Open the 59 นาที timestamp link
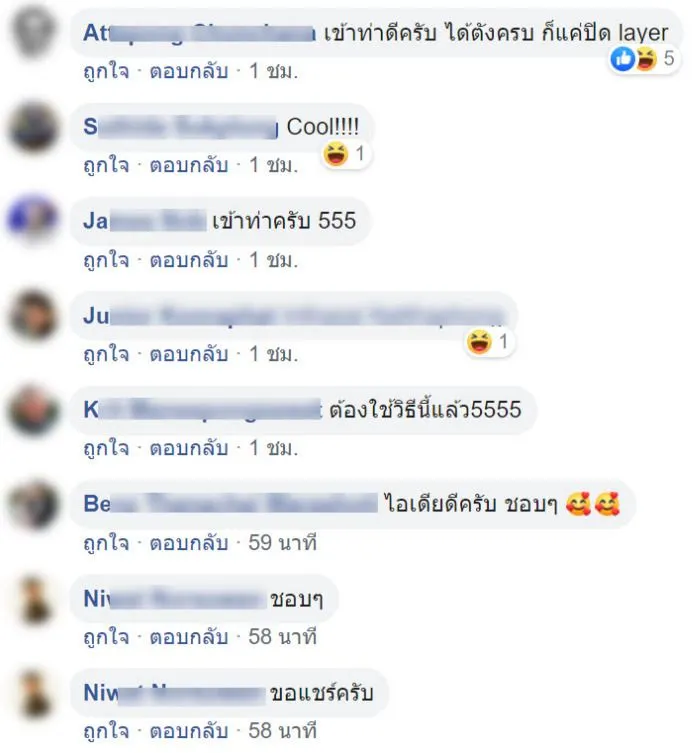The image size is (697, 753). [x=282, y=543]
